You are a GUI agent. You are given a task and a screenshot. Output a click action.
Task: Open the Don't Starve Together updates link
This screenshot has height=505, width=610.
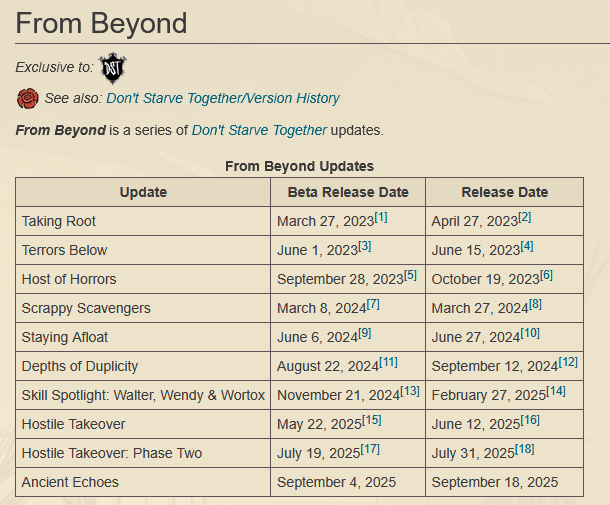pyautogui.click(x=259, y=130)
